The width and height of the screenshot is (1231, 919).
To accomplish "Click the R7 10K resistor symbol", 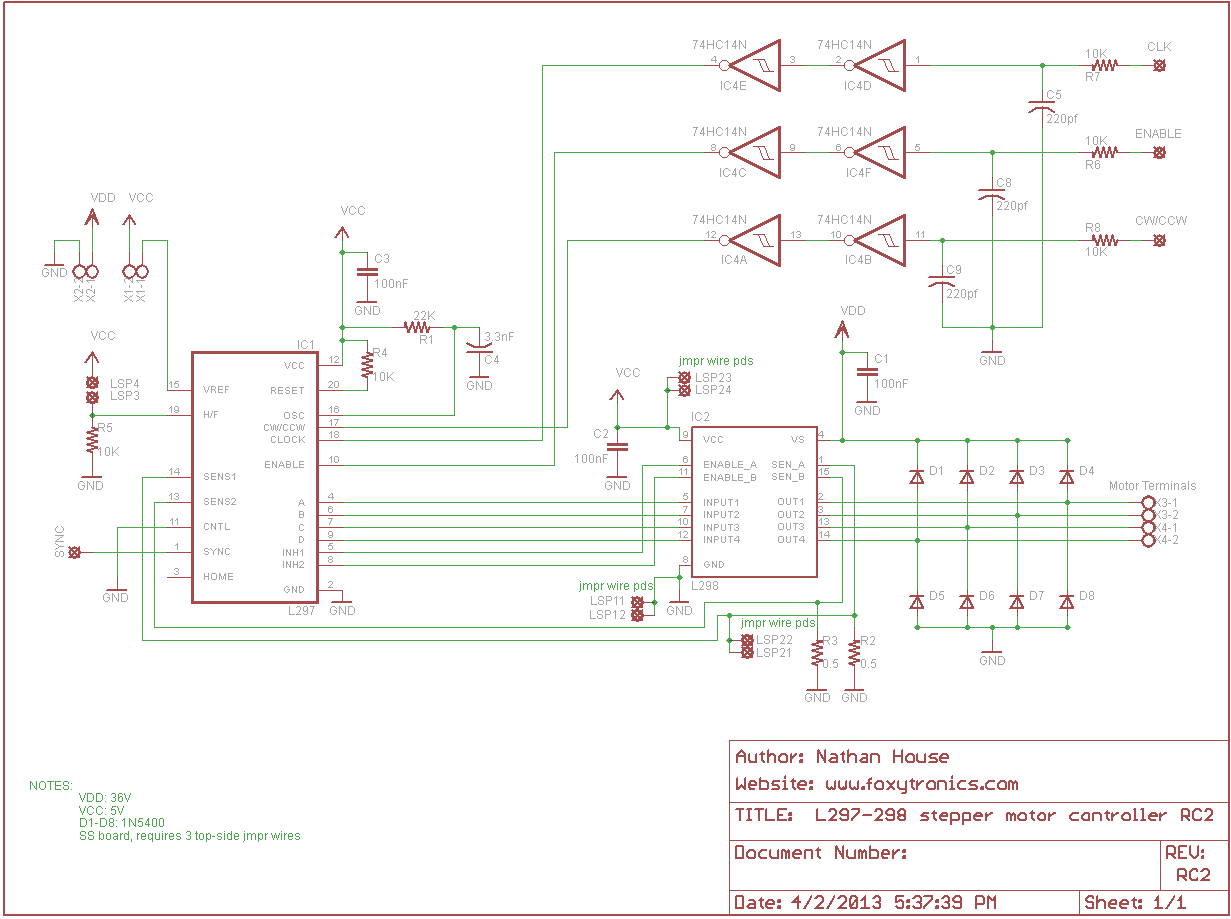I will pos(1102,65).
